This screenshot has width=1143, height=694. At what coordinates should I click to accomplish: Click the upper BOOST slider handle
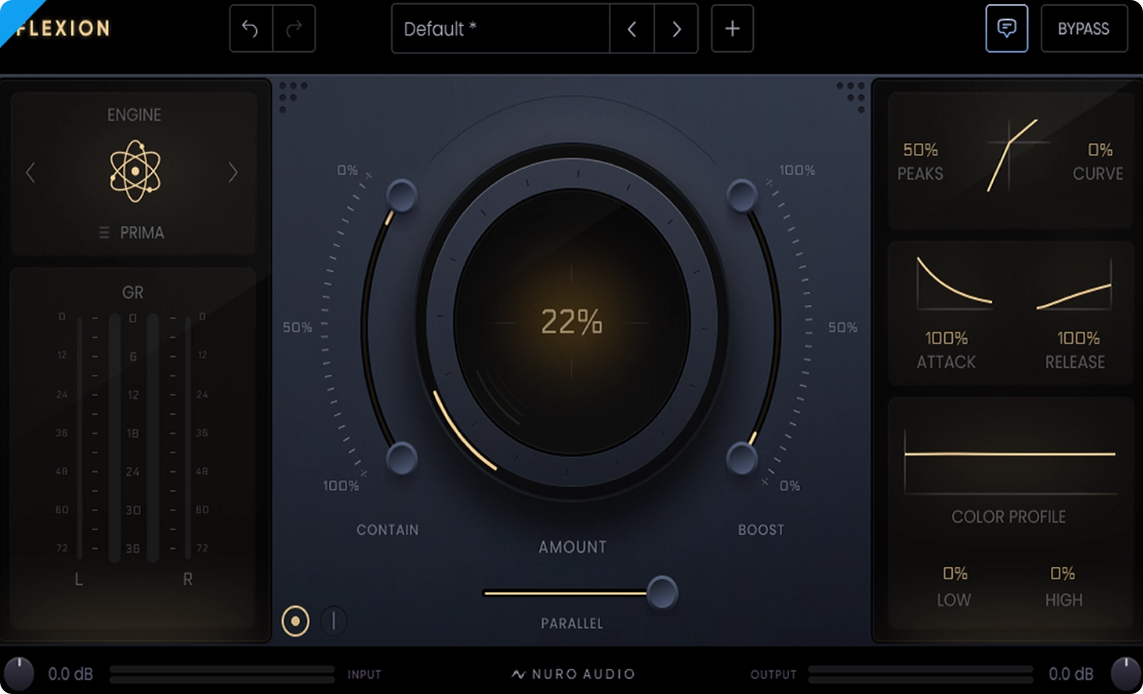[742, 195]
